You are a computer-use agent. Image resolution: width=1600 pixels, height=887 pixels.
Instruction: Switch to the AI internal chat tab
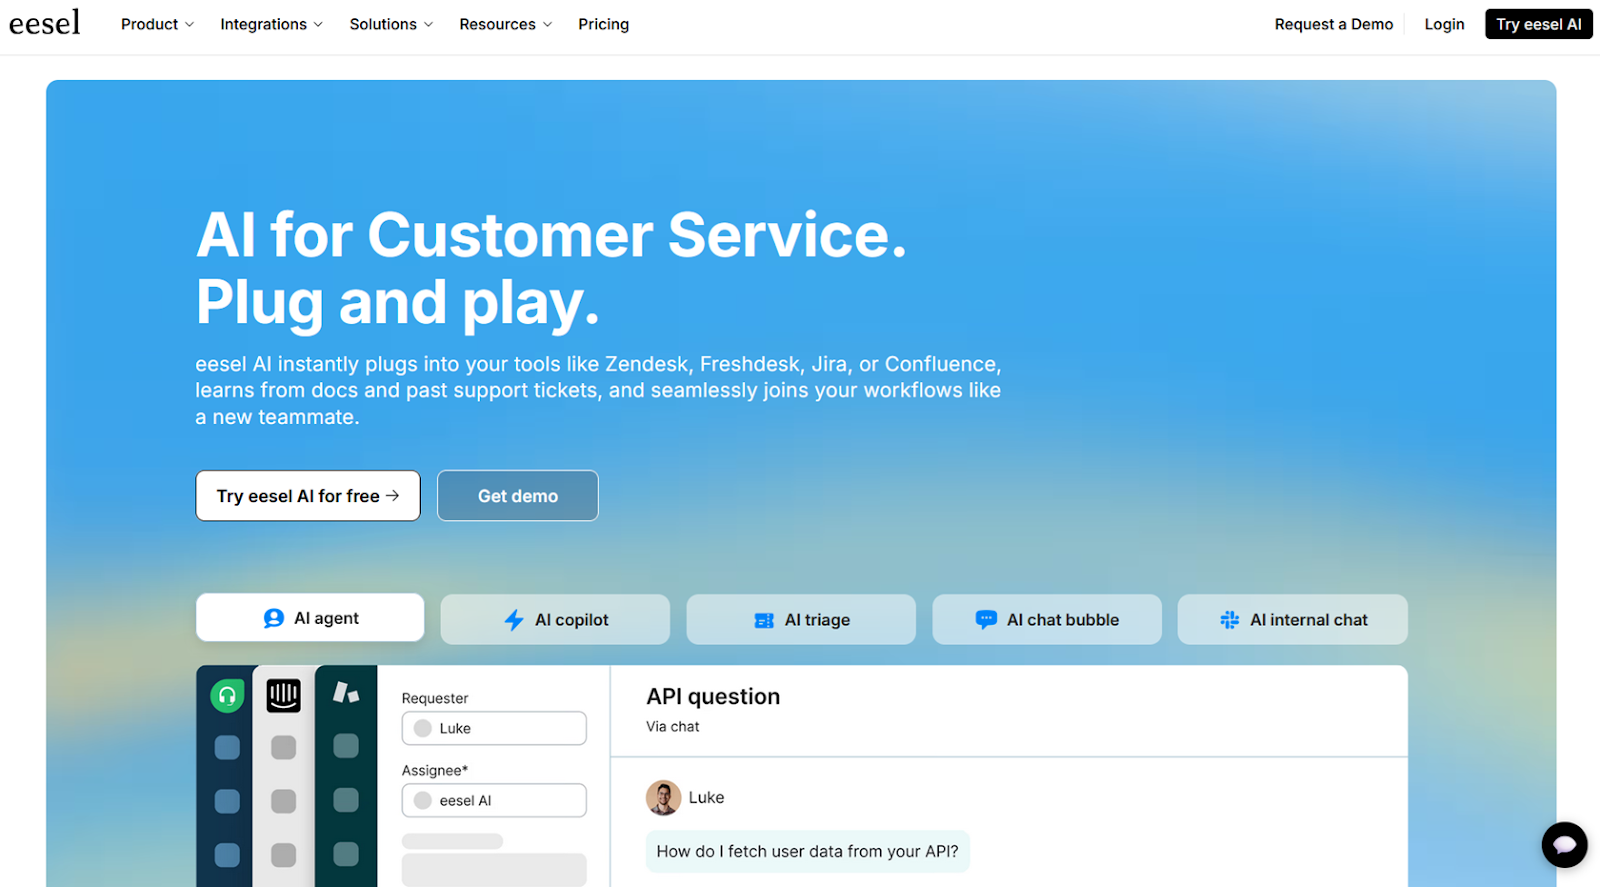click(1293, 620)
